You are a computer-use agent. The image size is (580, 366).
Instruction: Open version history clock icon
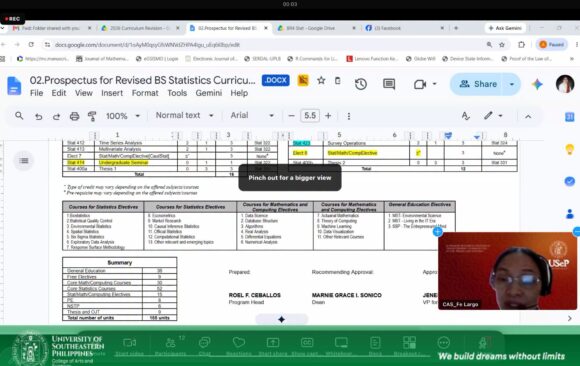[361, 84]
